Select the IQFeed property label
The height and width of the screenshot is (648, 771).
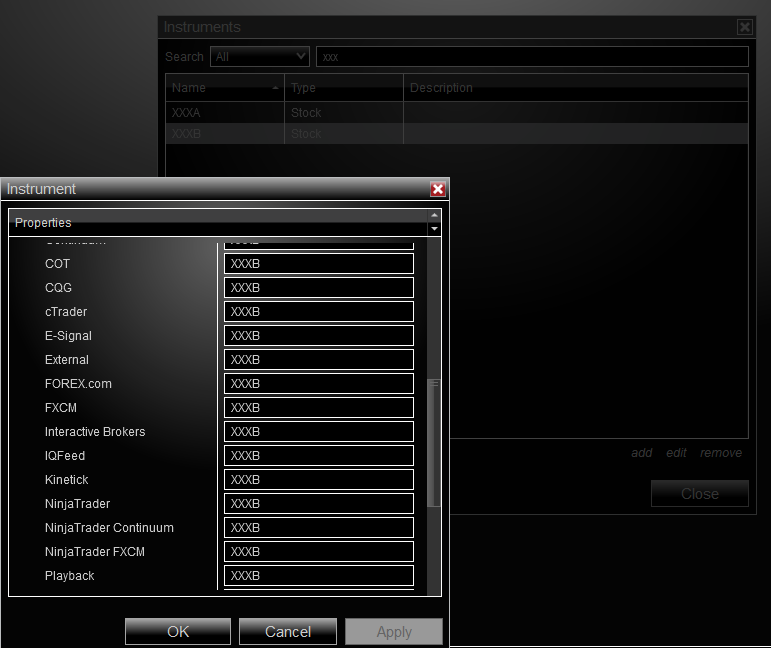point(65,456)
